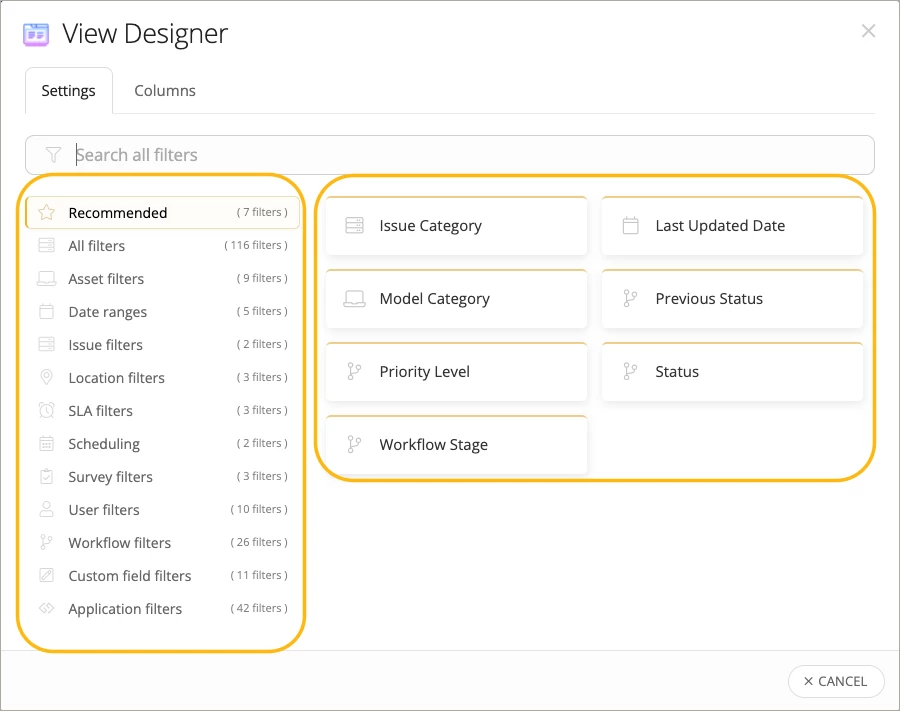Viewport: 900px width, 711px height.
Task: Show the Workflow filters category
Action: click(x=120, y=543)
